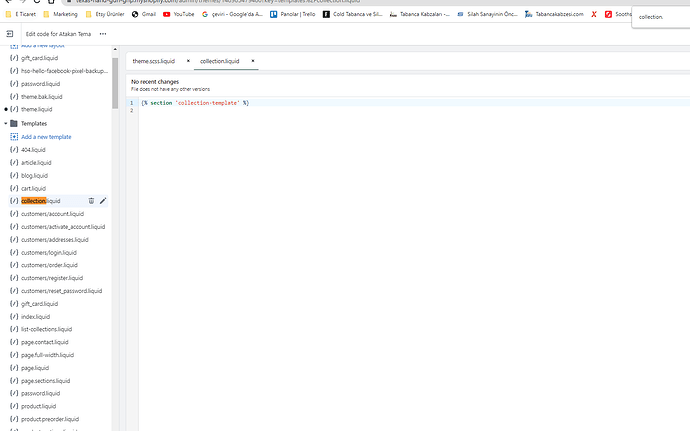Open gift_card.liquid under Templates
This screenshot has width=690, height=431.
39,304
